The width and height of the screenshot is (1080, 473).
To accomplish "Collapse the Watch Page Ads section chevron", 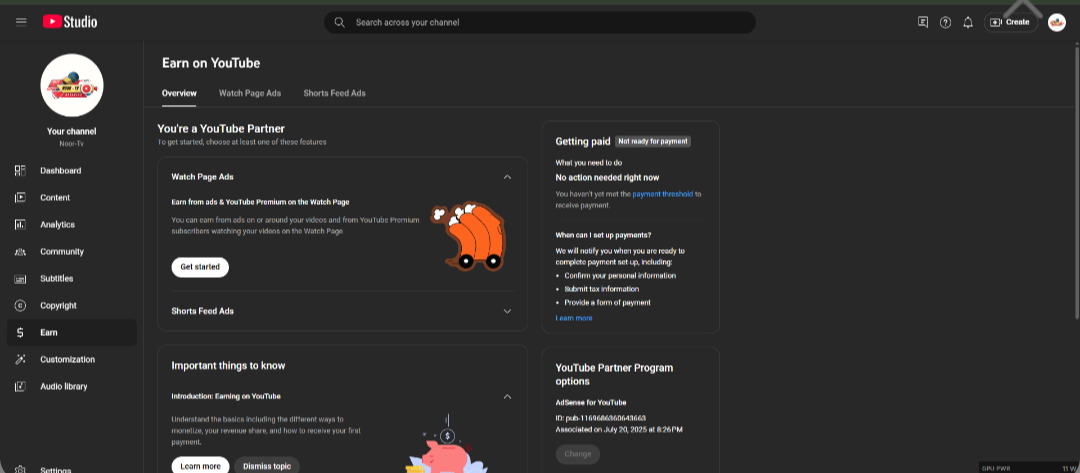I will tap(508, 177).
